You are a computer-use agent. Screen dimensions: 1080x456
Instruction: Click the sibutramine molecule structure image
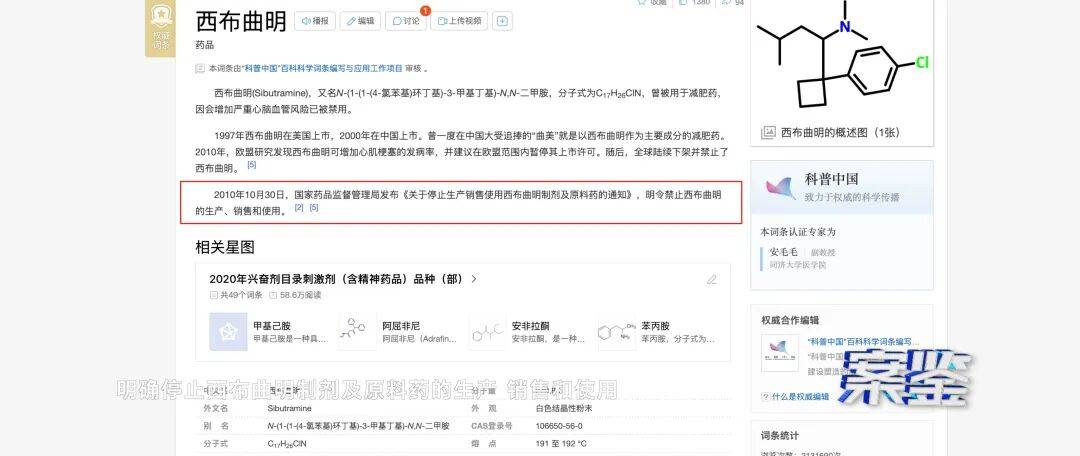point(840,60)
